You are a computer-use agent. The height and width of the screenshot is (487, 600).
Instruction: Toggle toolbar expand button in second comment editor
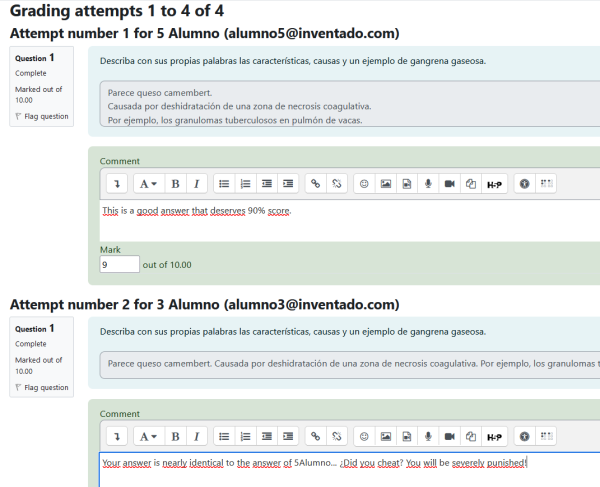pyautogui.click(x=117, y=437)
